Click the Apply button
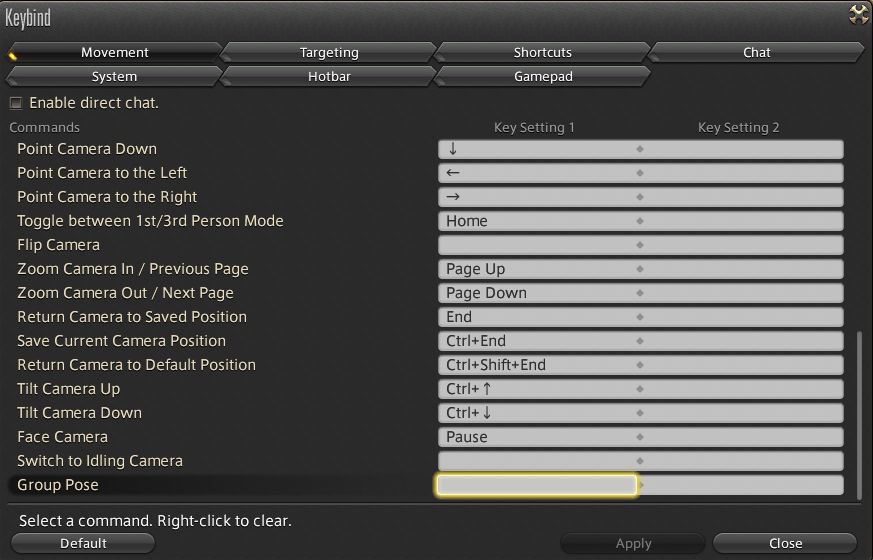Image resolution: width=873 pixels, height=560 pixels. click(x=633, y=543)
